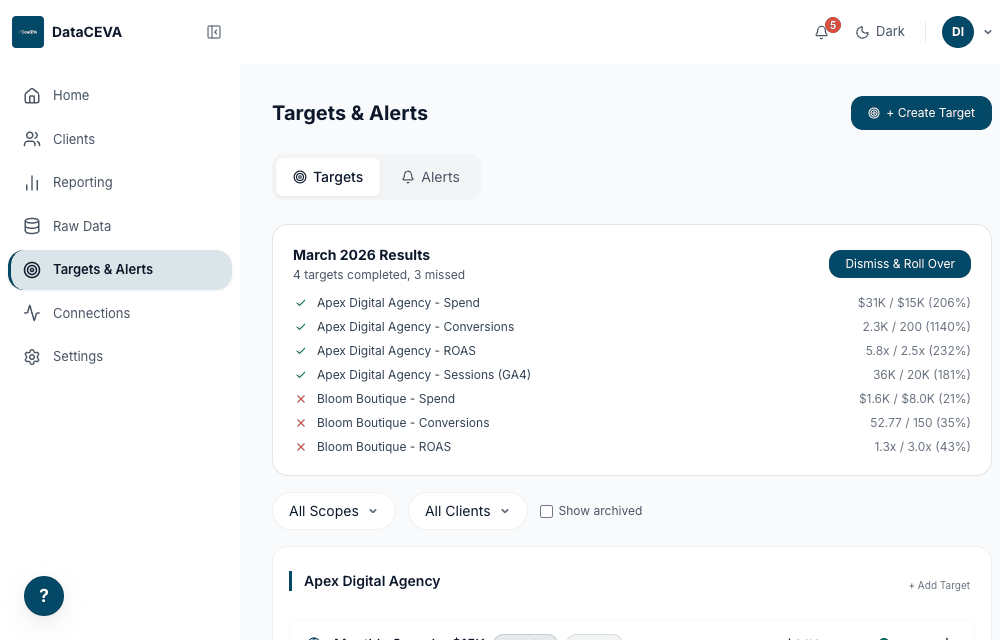Click the checkmark icon beside Apex Spend
The image size is (1000, 640).
301,303
